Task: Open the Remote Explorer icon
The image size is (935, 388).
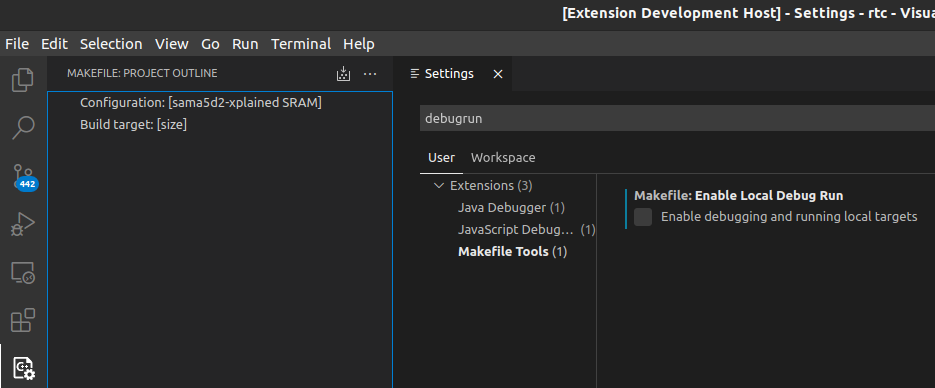Action: (23, 272)
